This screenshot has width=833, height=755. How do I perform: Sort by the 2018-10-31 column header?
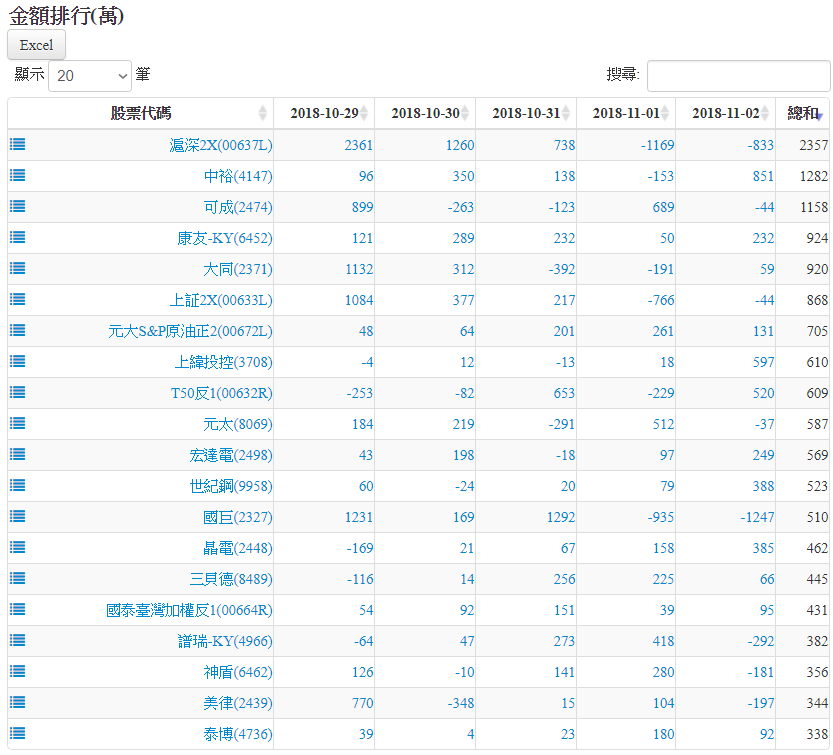[525, 113]
